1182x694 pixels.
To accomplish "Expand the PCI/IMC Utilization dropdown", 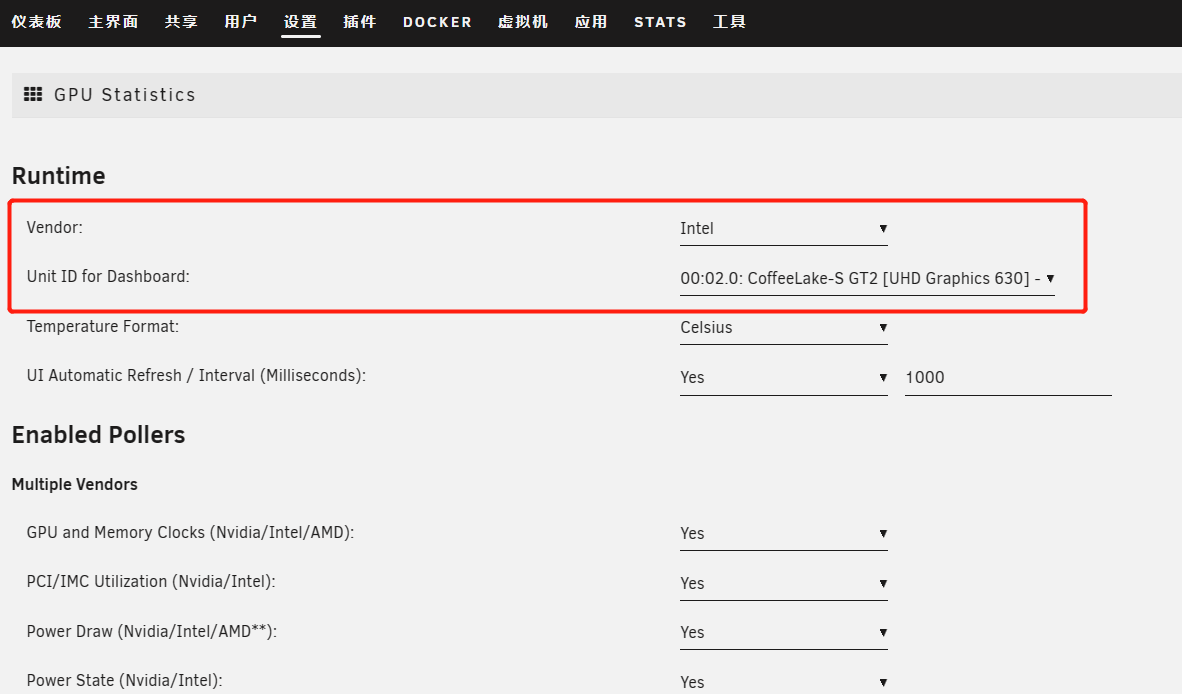I will pyautogui.click(x=783, y=584).
